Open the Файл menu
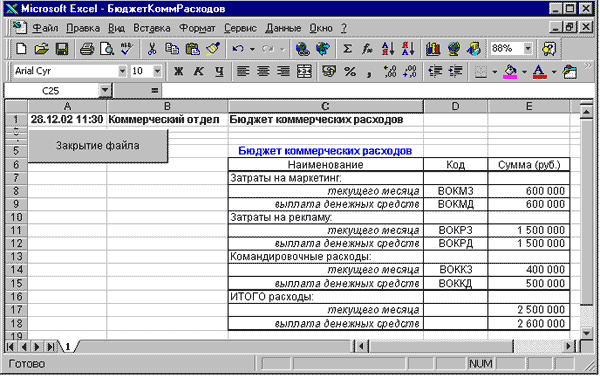 click(x=45, y=28)
